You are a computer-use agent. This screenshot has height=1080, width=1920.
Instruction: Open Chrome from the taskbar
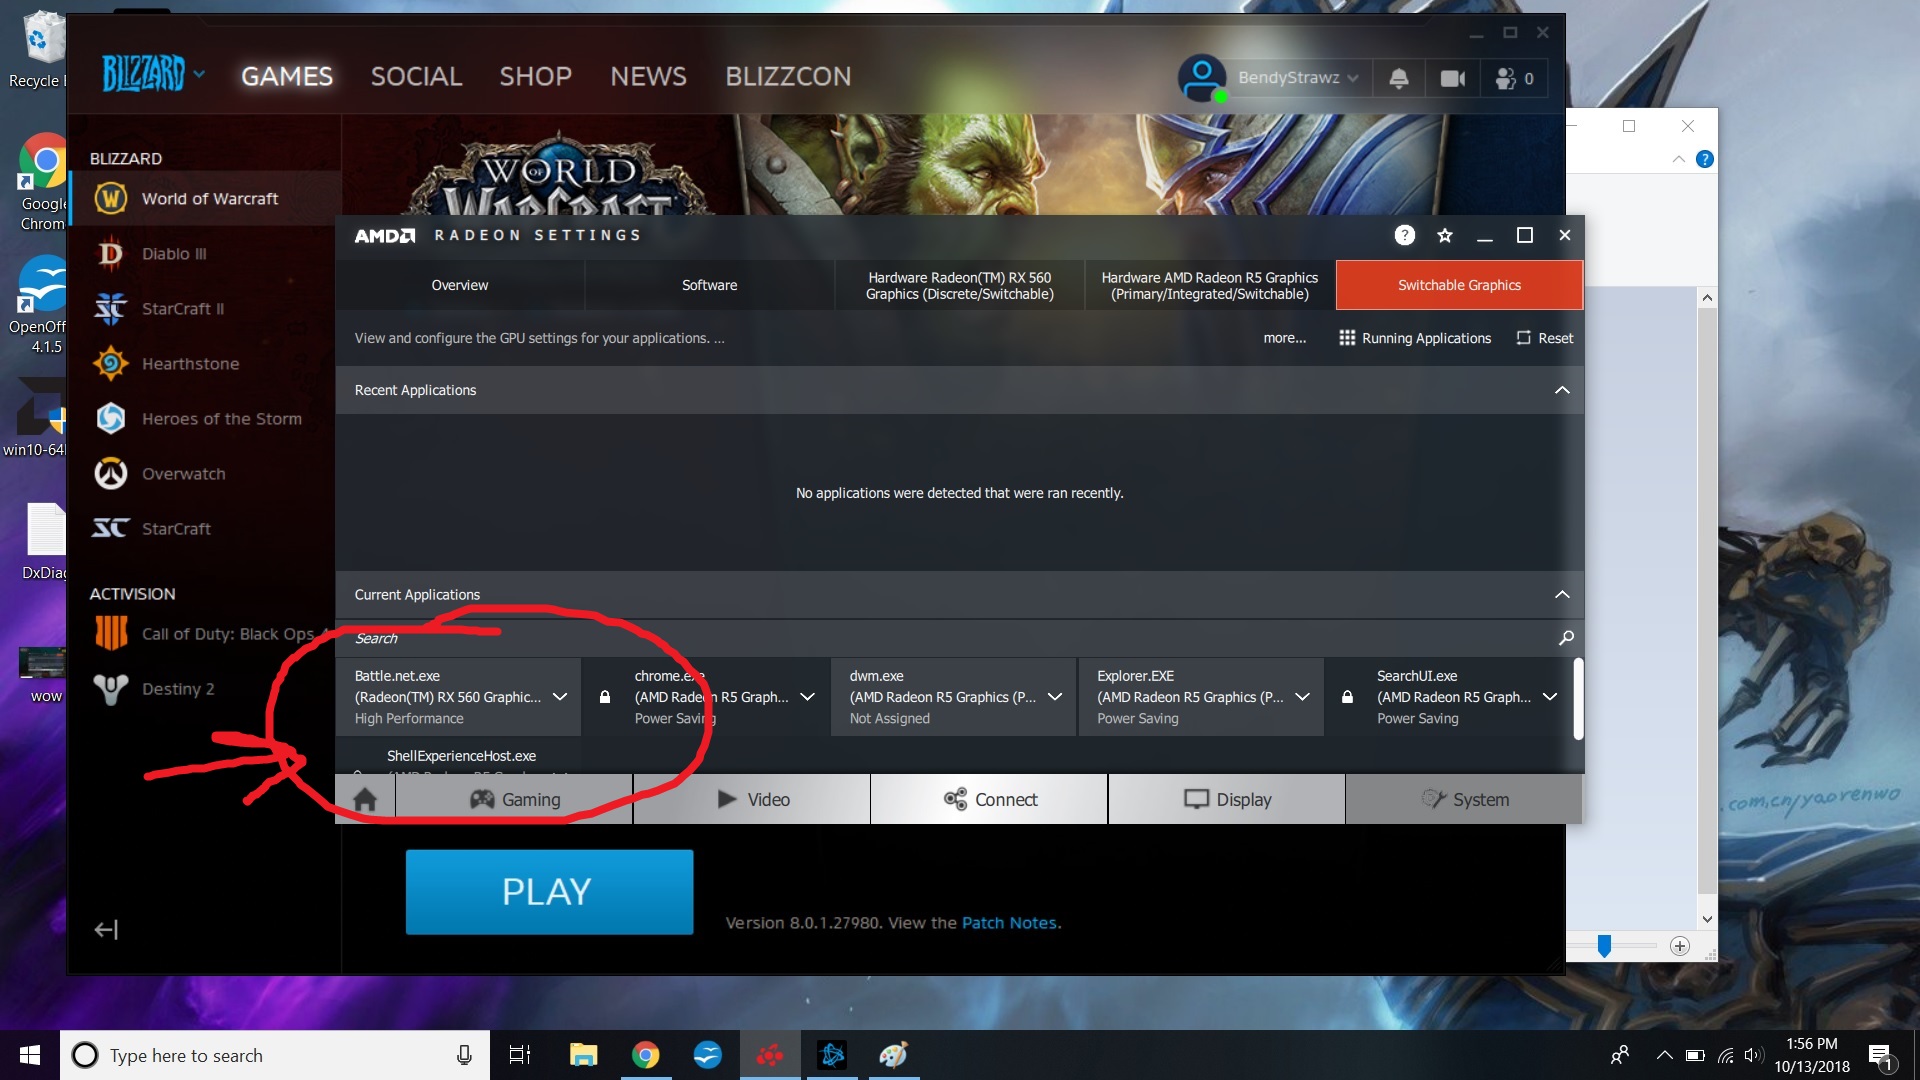pyautogui.click(x=645, y=1055)
